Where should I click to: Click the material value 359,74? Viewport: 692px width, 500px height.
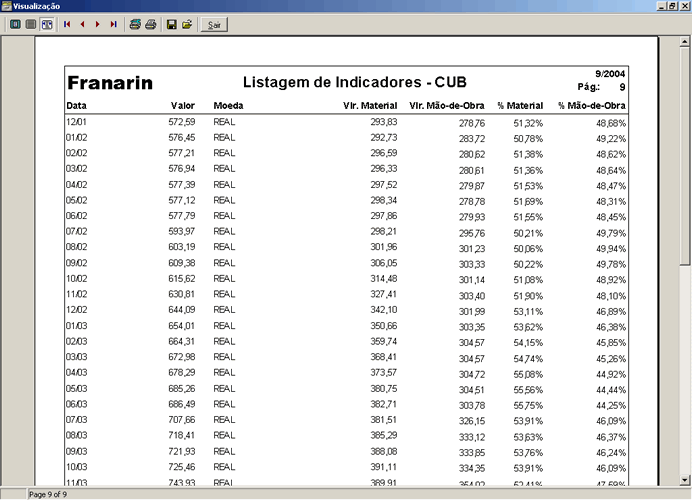tap(384, 341)
